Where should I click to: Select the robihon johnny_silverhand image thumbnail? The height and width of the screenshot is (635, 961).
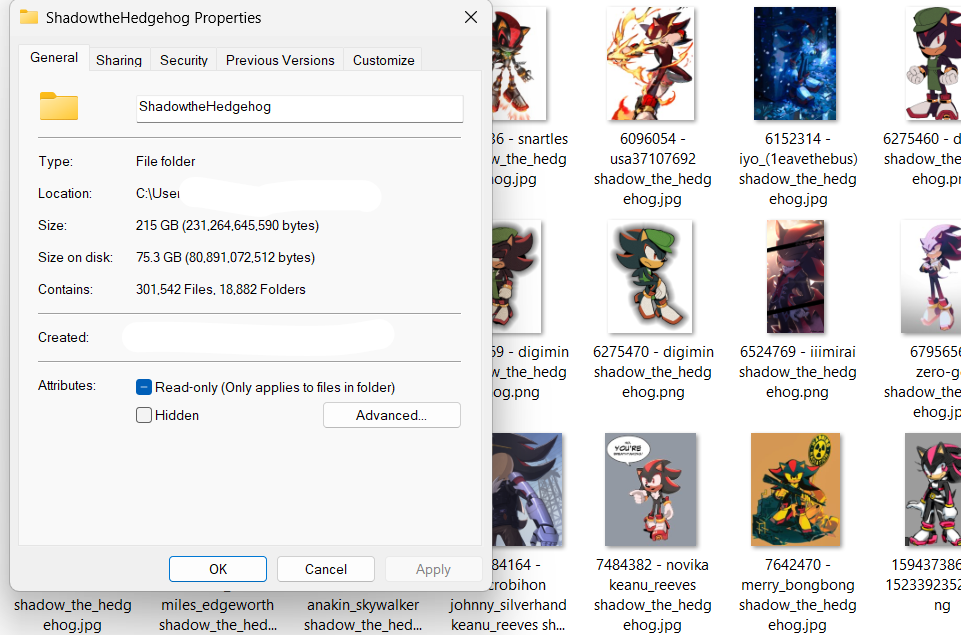tap(527, 490)
